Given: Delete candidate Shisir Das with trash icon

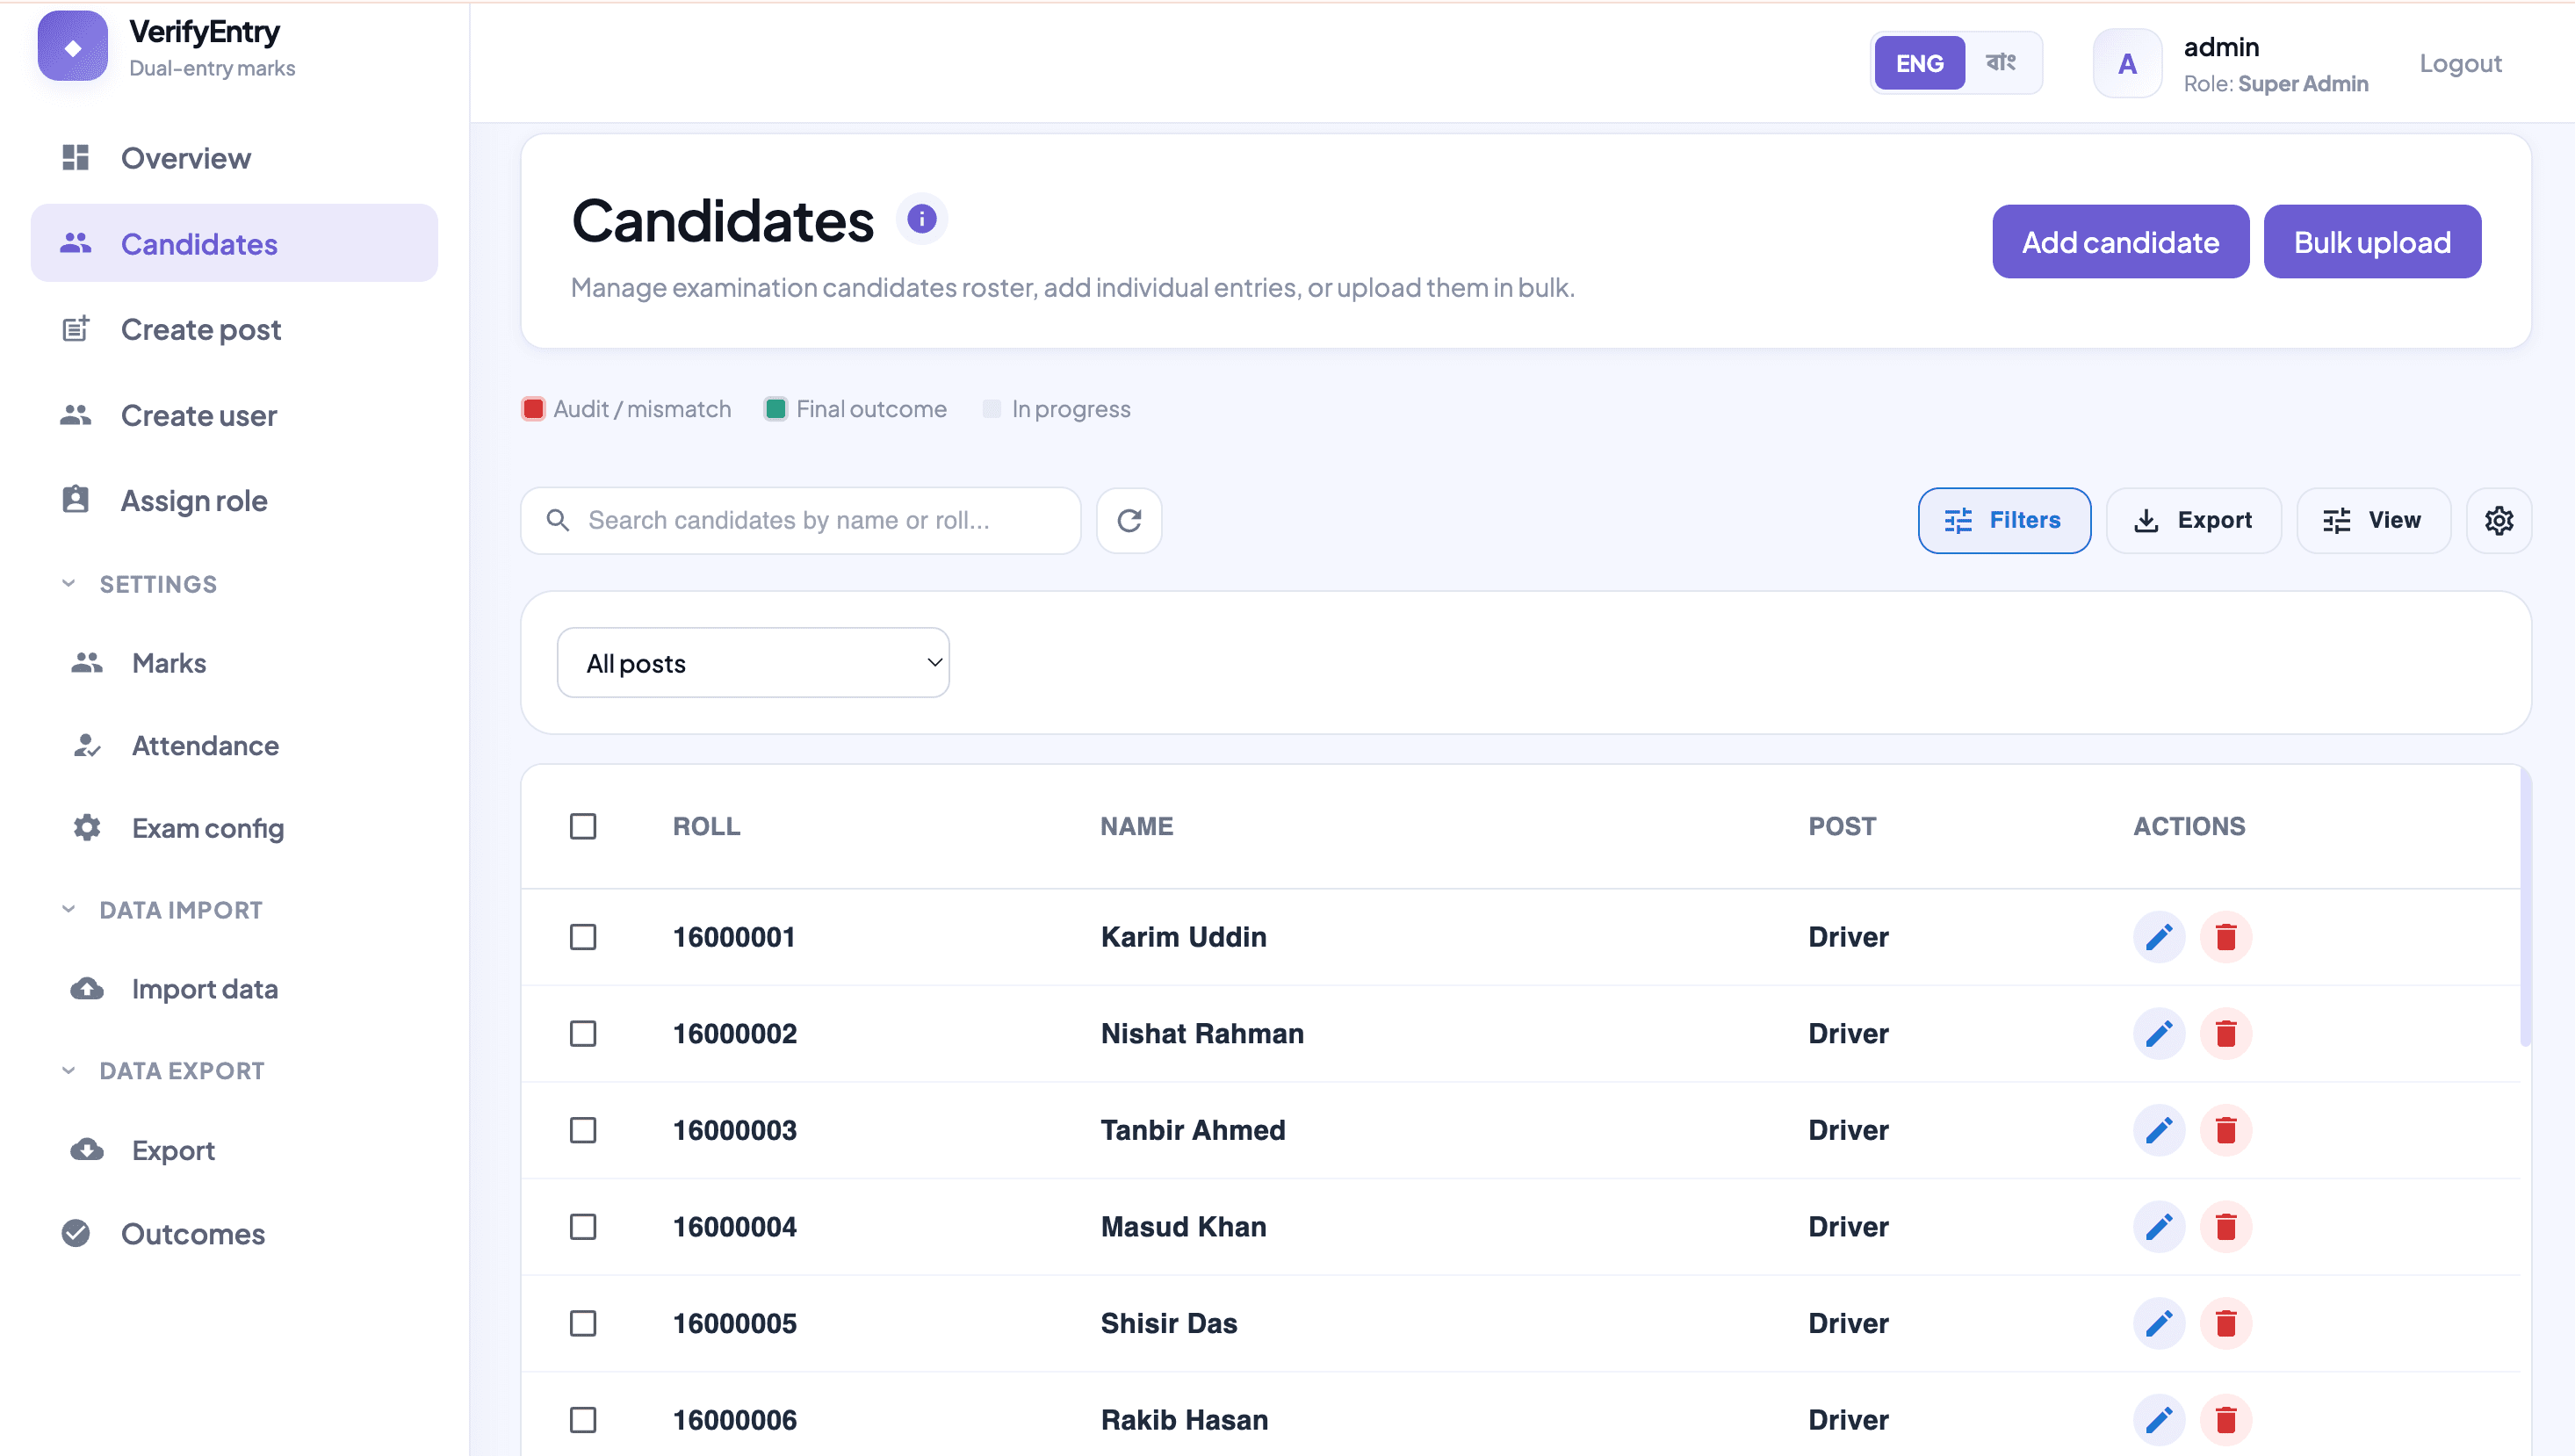Looking at the screenshot, I should click(x=2226, y=1323).
